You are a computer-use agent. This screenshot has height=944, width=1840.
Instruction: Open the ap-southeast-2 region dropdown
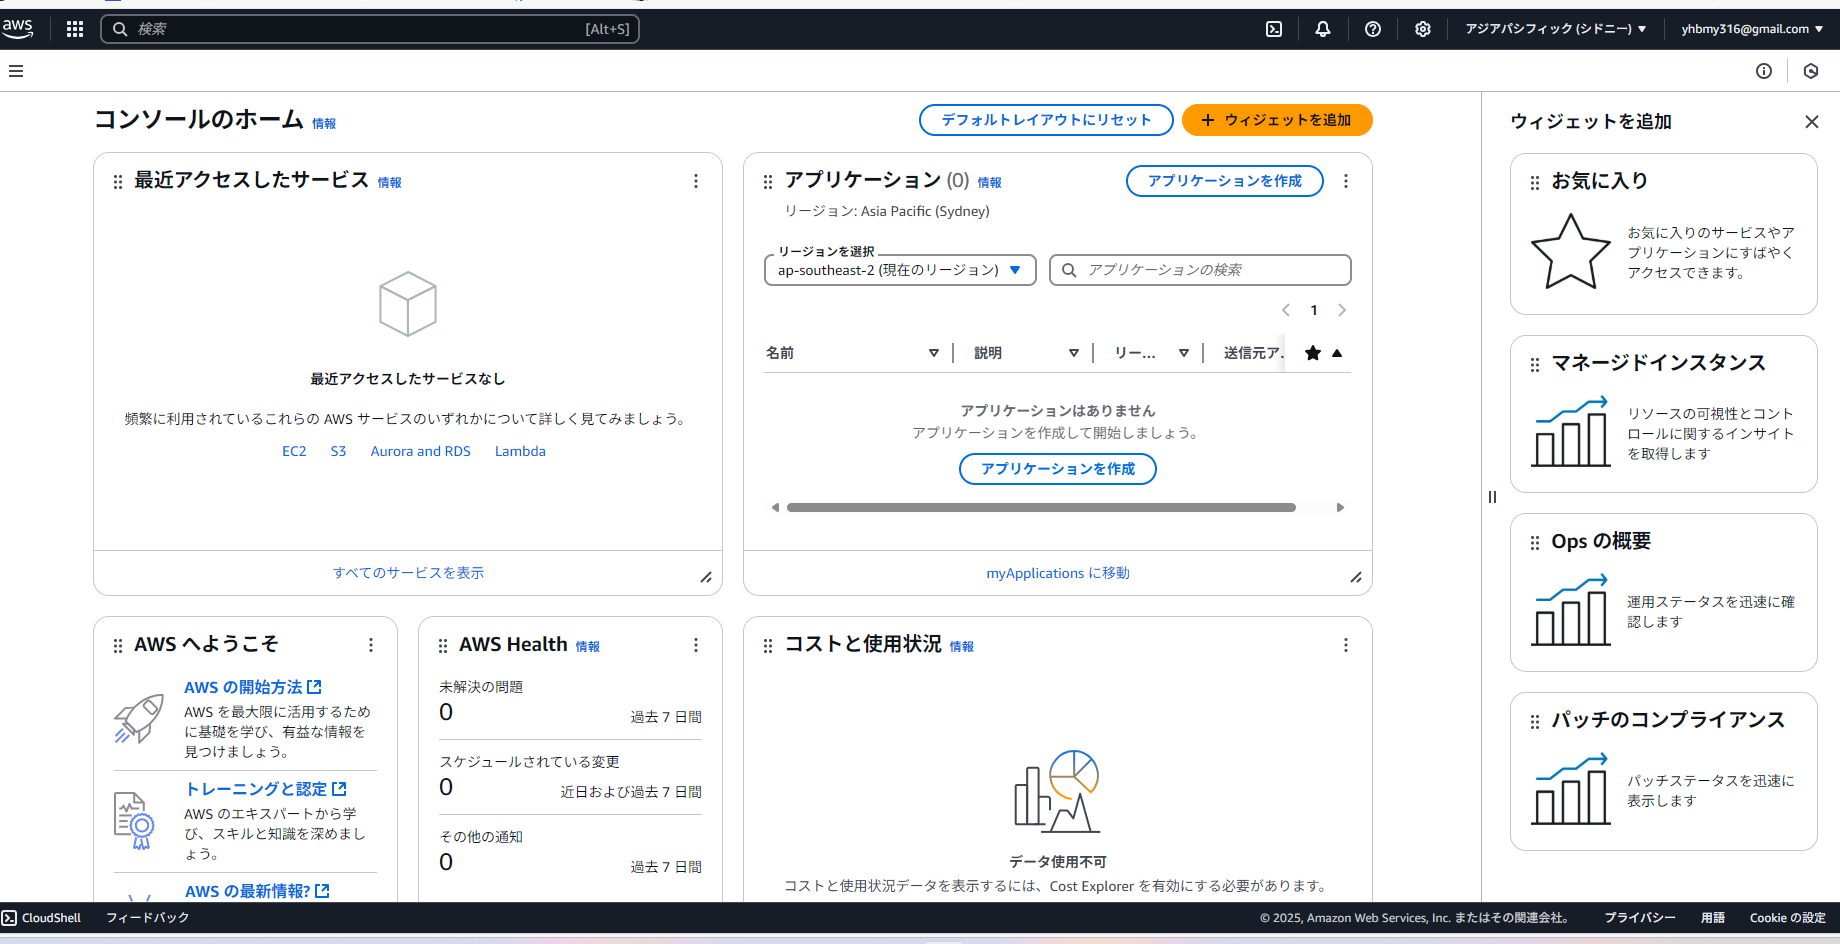(900, 270)
